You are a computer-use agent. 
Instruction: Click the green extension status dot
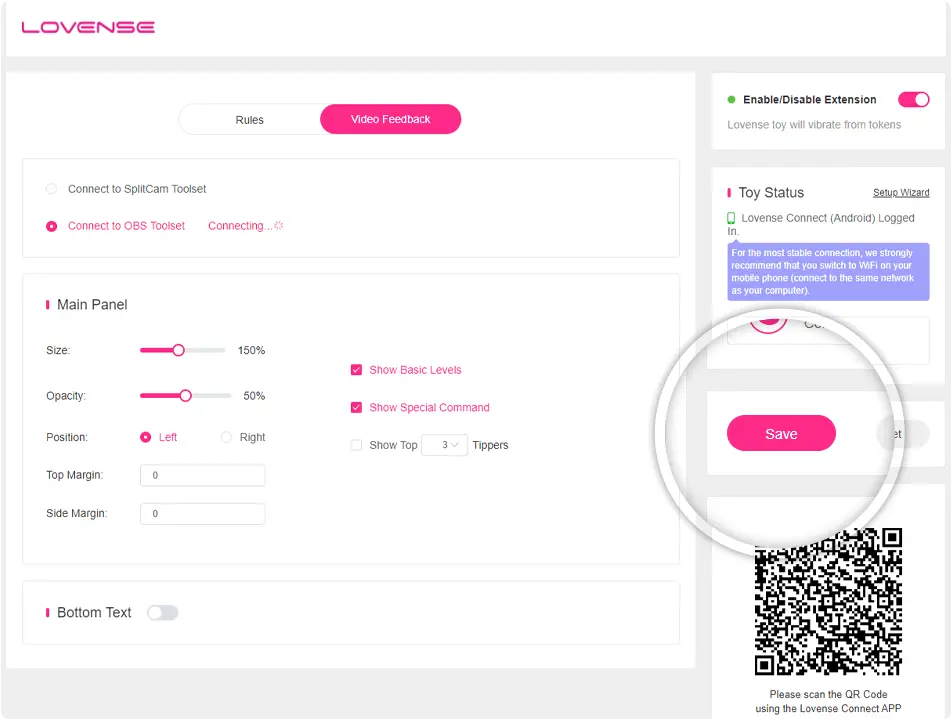pos(731,100)
